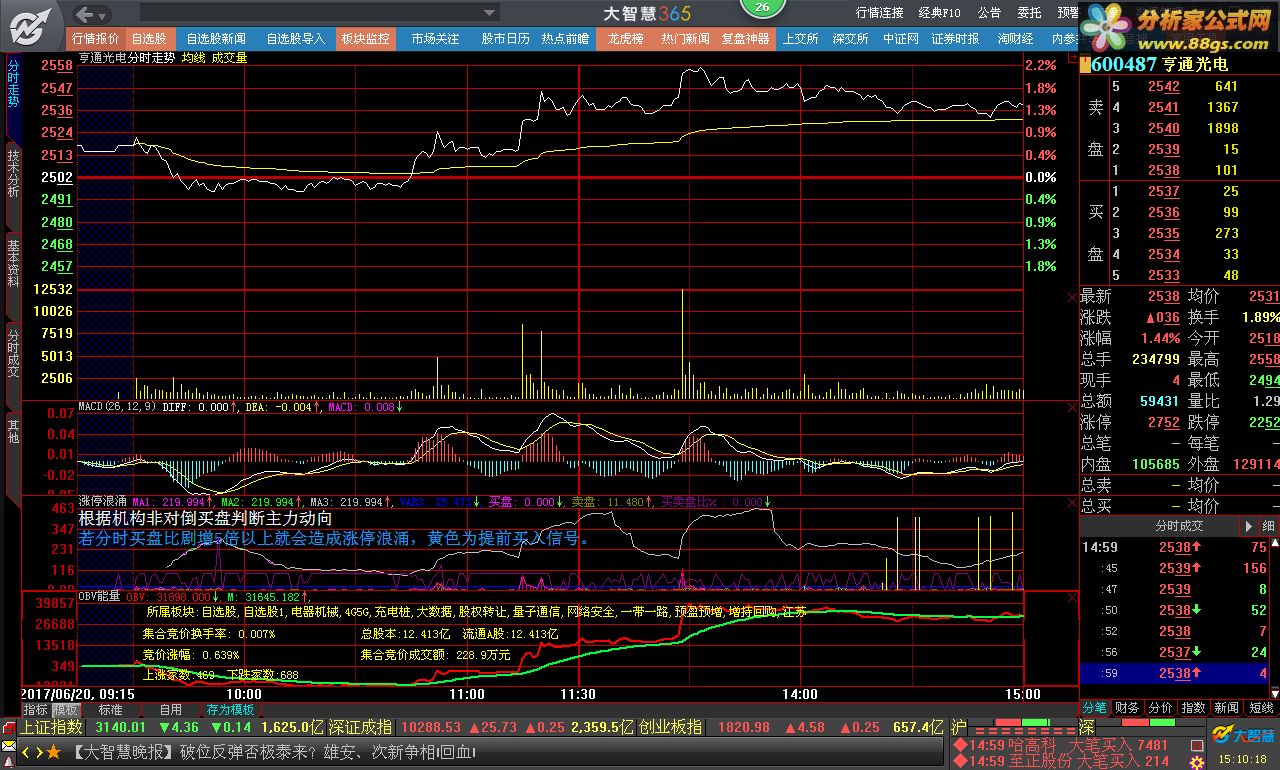Screen dimensions: 1280x770
Task: Open the 证券时报 tab
Action: pos(955,39)
